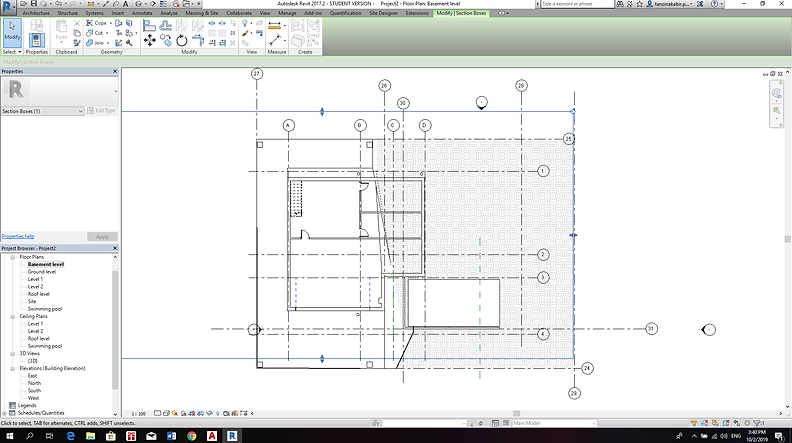Click the Filter icon in status bar
792x443 pixels.
pyautogui.click(x=759, y=423)
